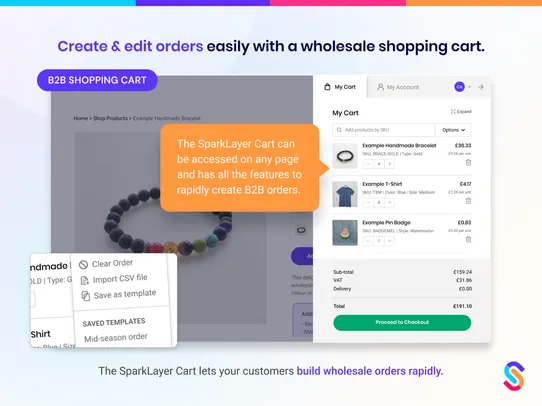This screenshot has width=542, height=406.
Task: Remove Example T-Shirt using trash icon
Action: (468, 201)
